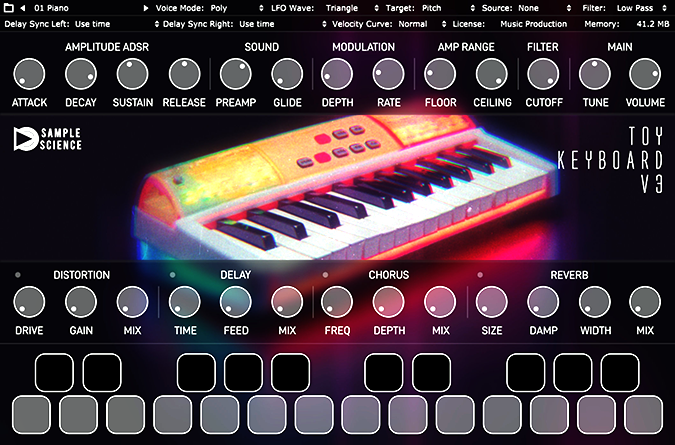Play the first white key pad
Viewport: 675px width, 445px height.
(31, 415)
